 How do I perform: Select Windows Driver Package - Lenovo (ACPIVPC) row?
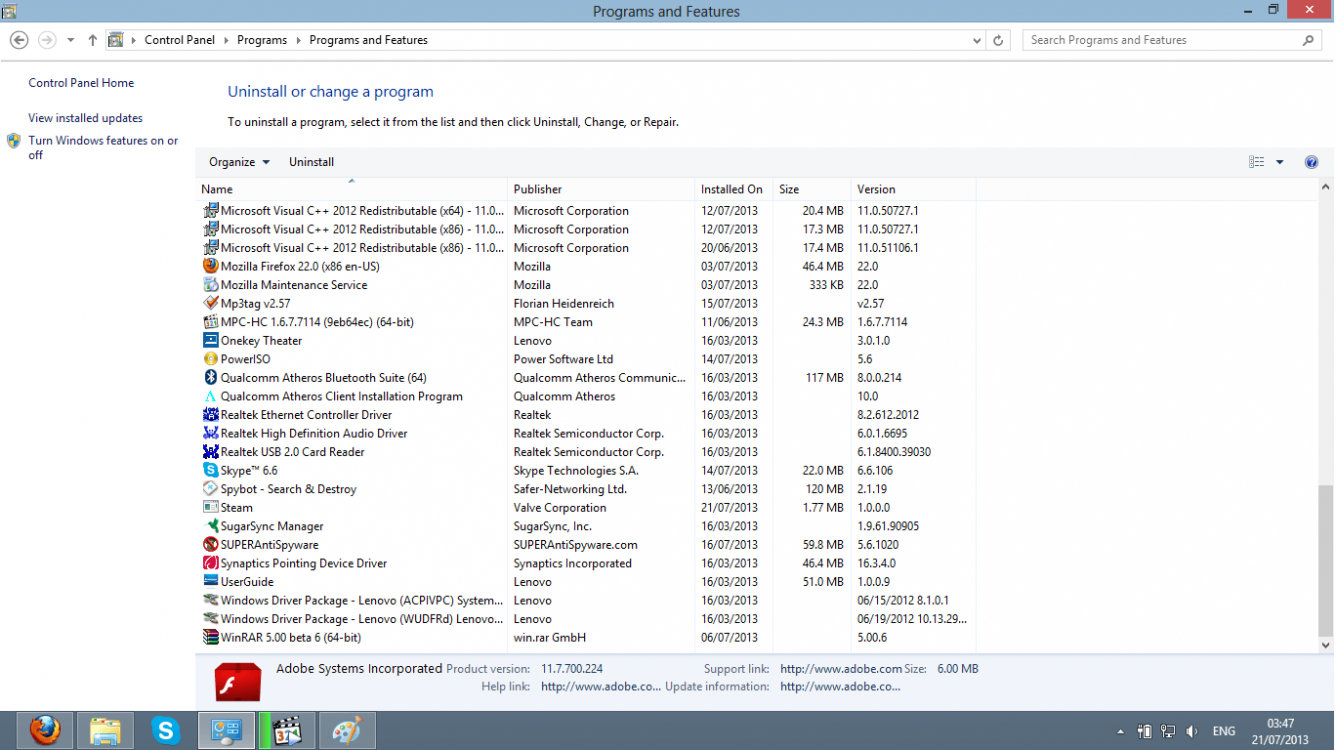(587, 600)
